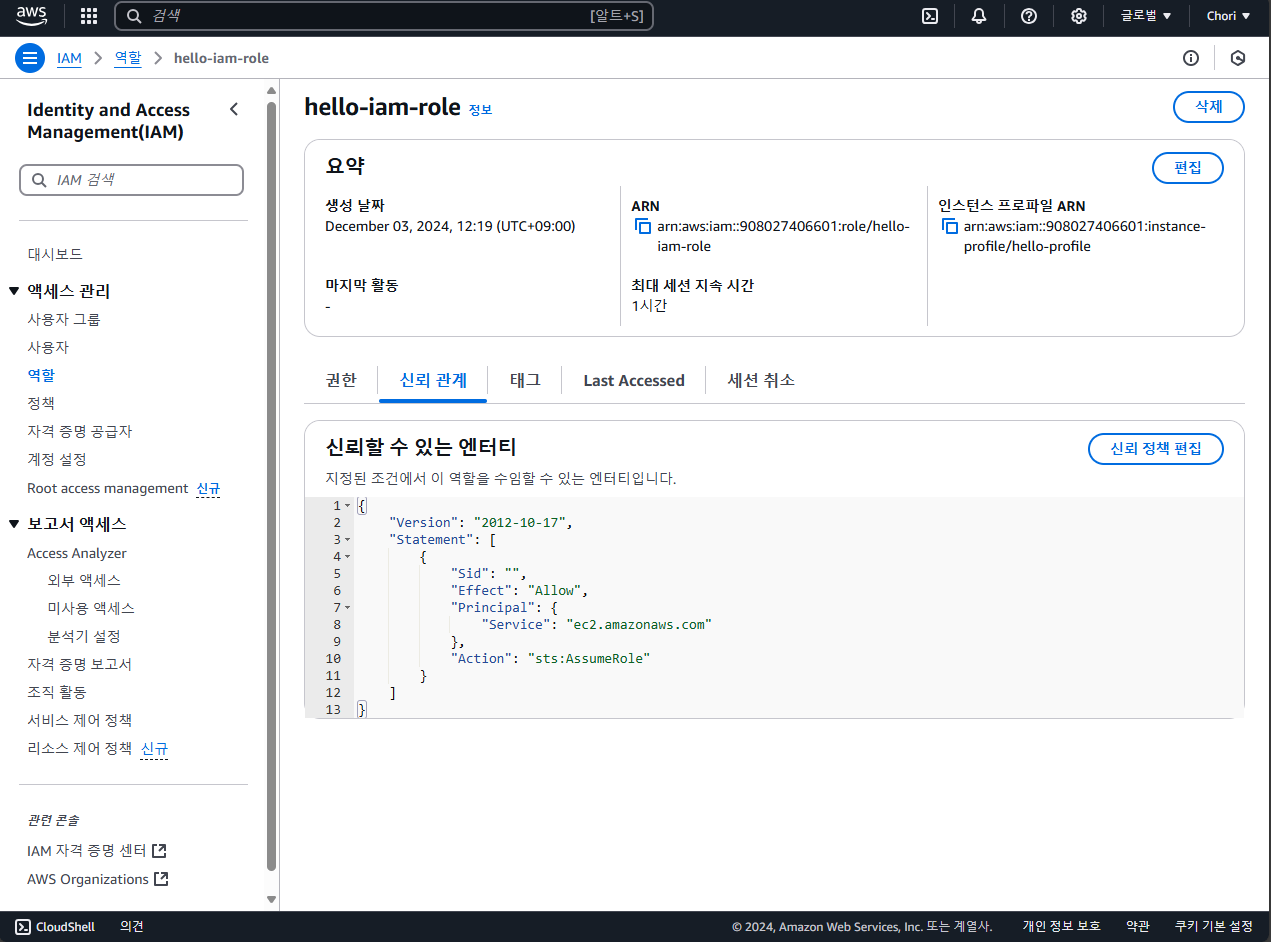Viewport: 1271px width, 942px height.
Task: Open the notifications bell icon
Action: click(979, 16)
